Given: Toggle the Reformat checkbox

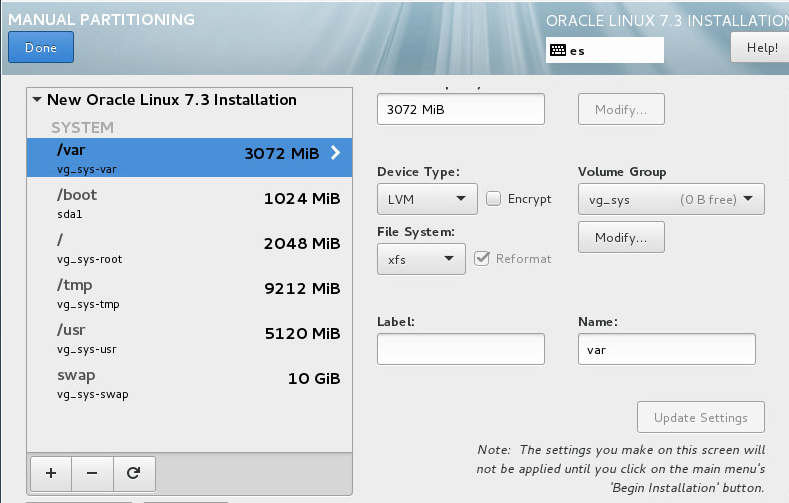Looking at the screenshot, I should (482, 259).
